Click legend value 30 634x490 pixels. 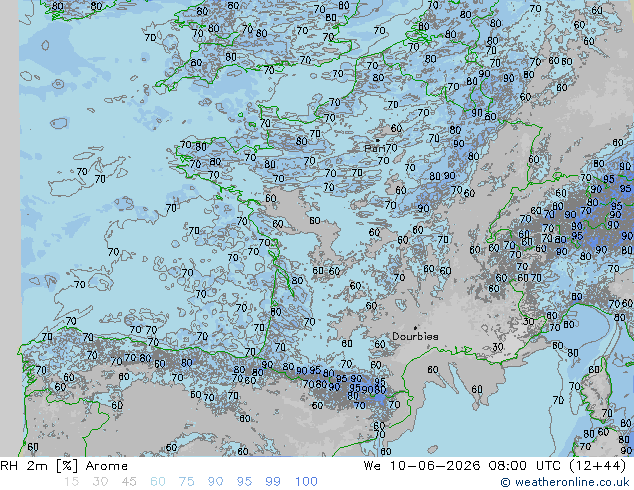100,482
